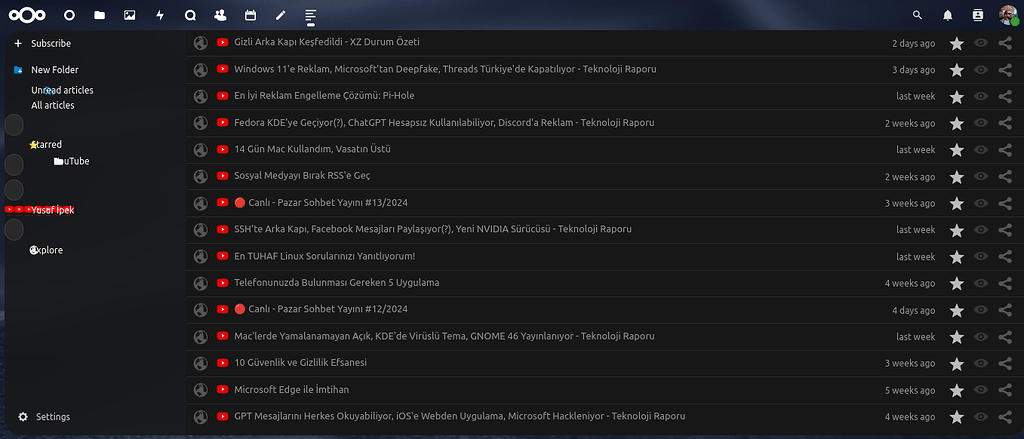Viewport: 1024px width, 439px height.
Task: Open Explore in sidebar
Action: click(x=46, y=250)
